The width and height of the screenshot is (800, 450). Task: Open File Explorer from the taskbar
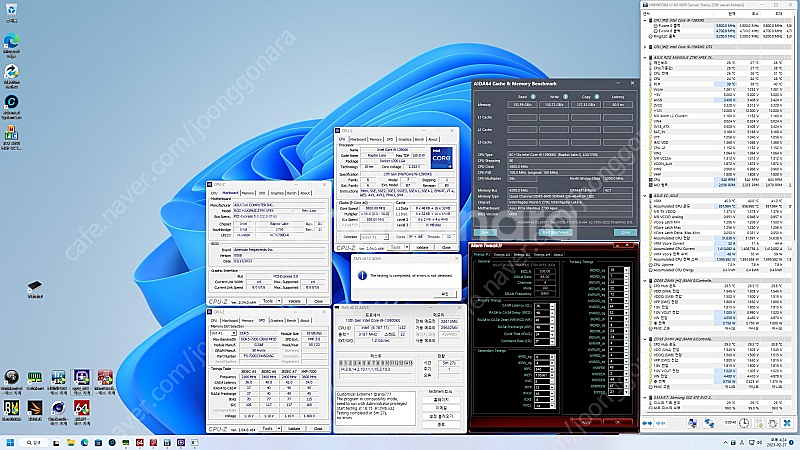71,442
